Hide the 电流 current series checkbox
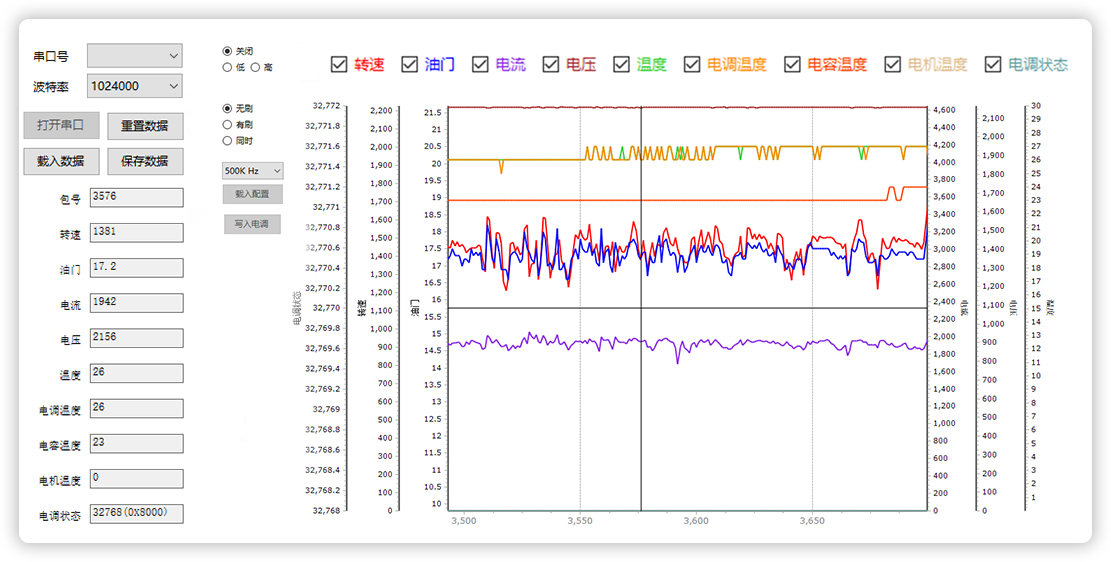 click(x=481, y=65)
